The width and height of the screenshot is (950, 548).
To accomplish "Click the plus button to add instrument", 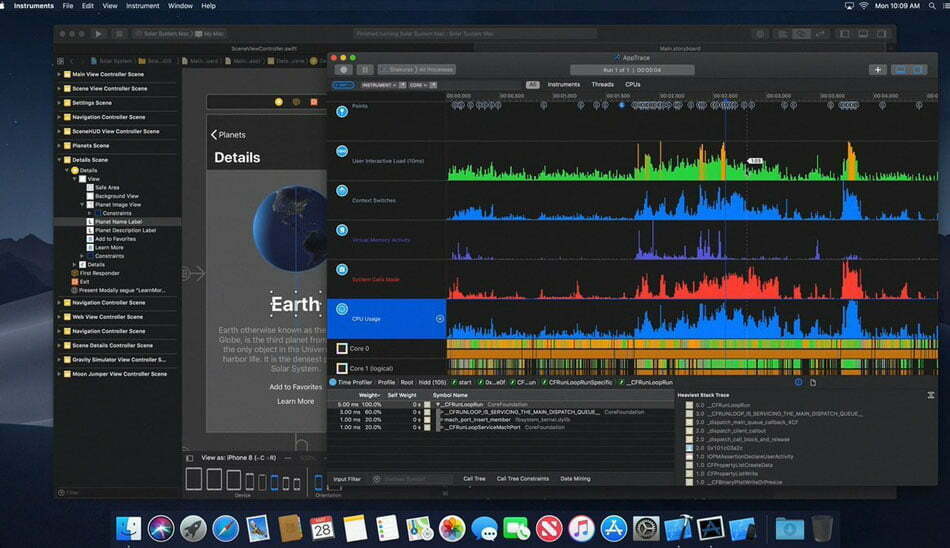I will [877, 70].
